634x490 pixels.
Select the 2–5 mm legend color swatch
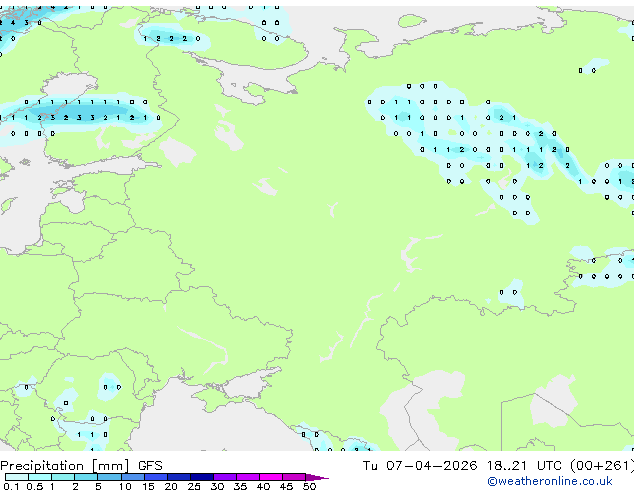[x=86, y=477]
